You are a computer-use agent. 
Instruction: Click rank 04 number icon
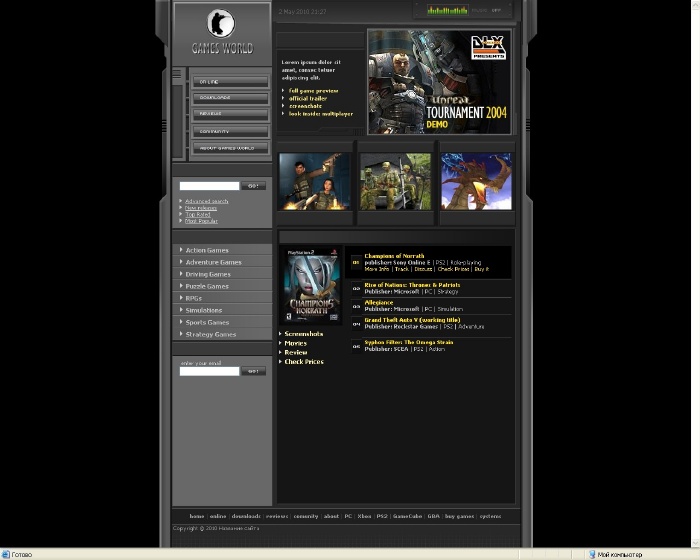356,324
